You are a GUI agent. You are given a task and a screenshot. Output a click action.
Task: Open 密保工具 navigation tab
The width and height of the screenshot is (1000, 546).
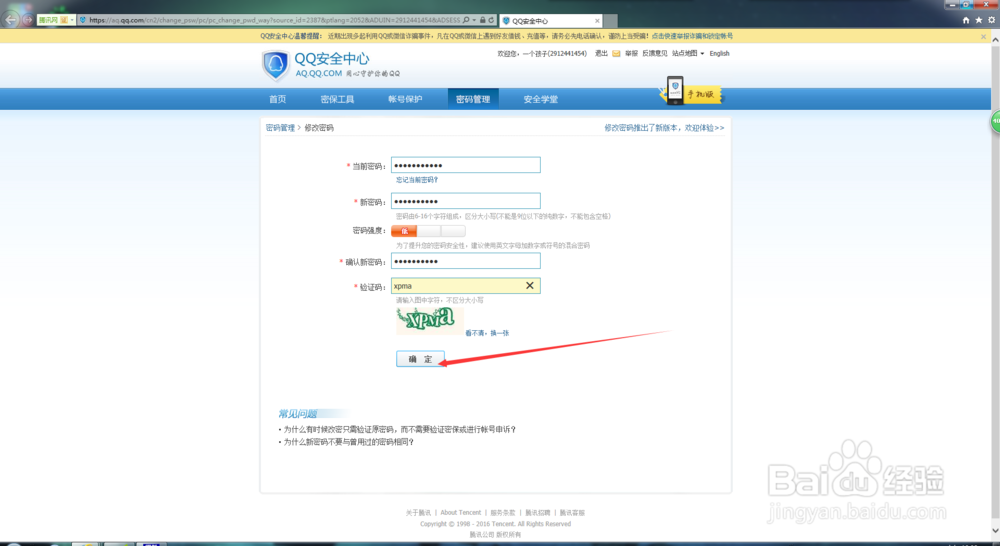click(337, 99)
